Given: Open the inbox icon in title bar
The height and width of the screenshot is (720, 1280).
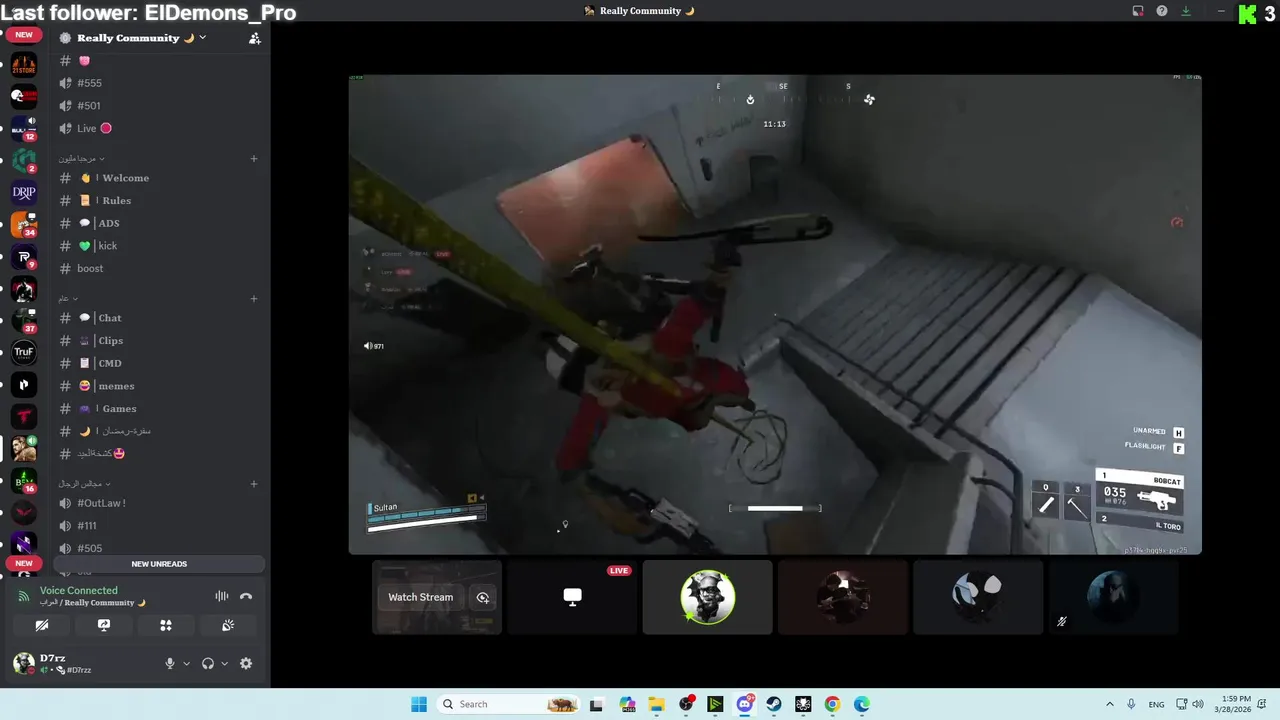Looking at the screenshot, I should tap(1138, 11).
